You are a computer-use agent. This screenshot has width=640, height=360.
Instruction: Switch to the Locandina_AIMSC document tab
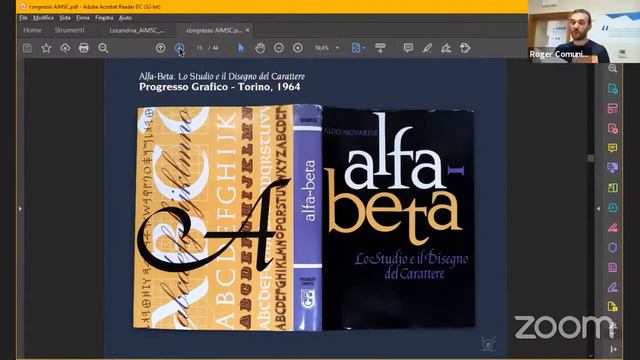point(137,30)
